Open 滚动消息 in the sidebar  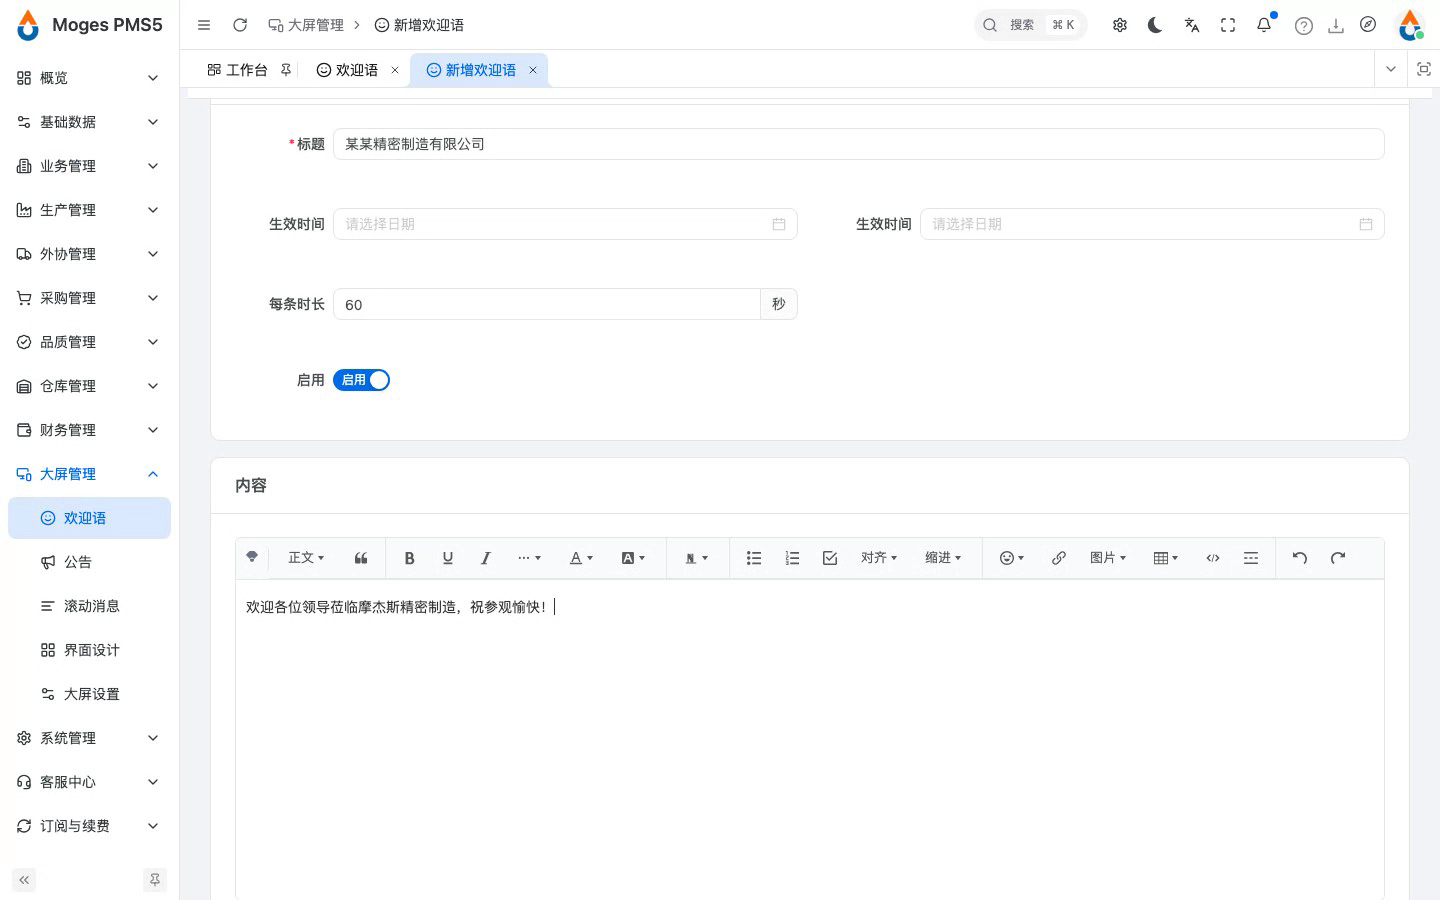pyautogui.click(x=89, y=606)
